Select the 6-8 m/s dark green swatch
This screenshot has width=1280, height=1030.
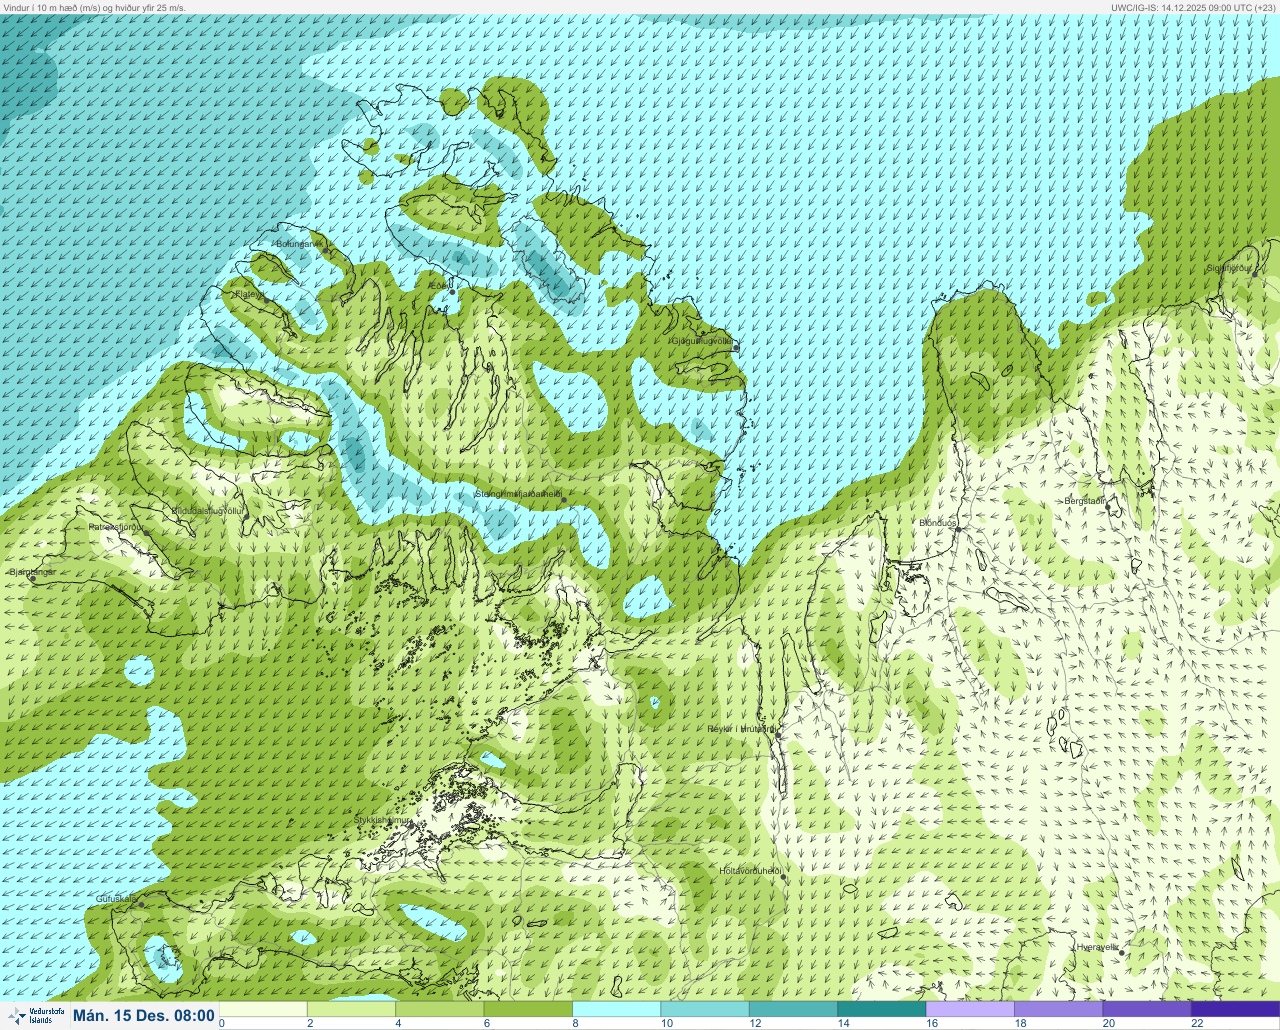528,1009
